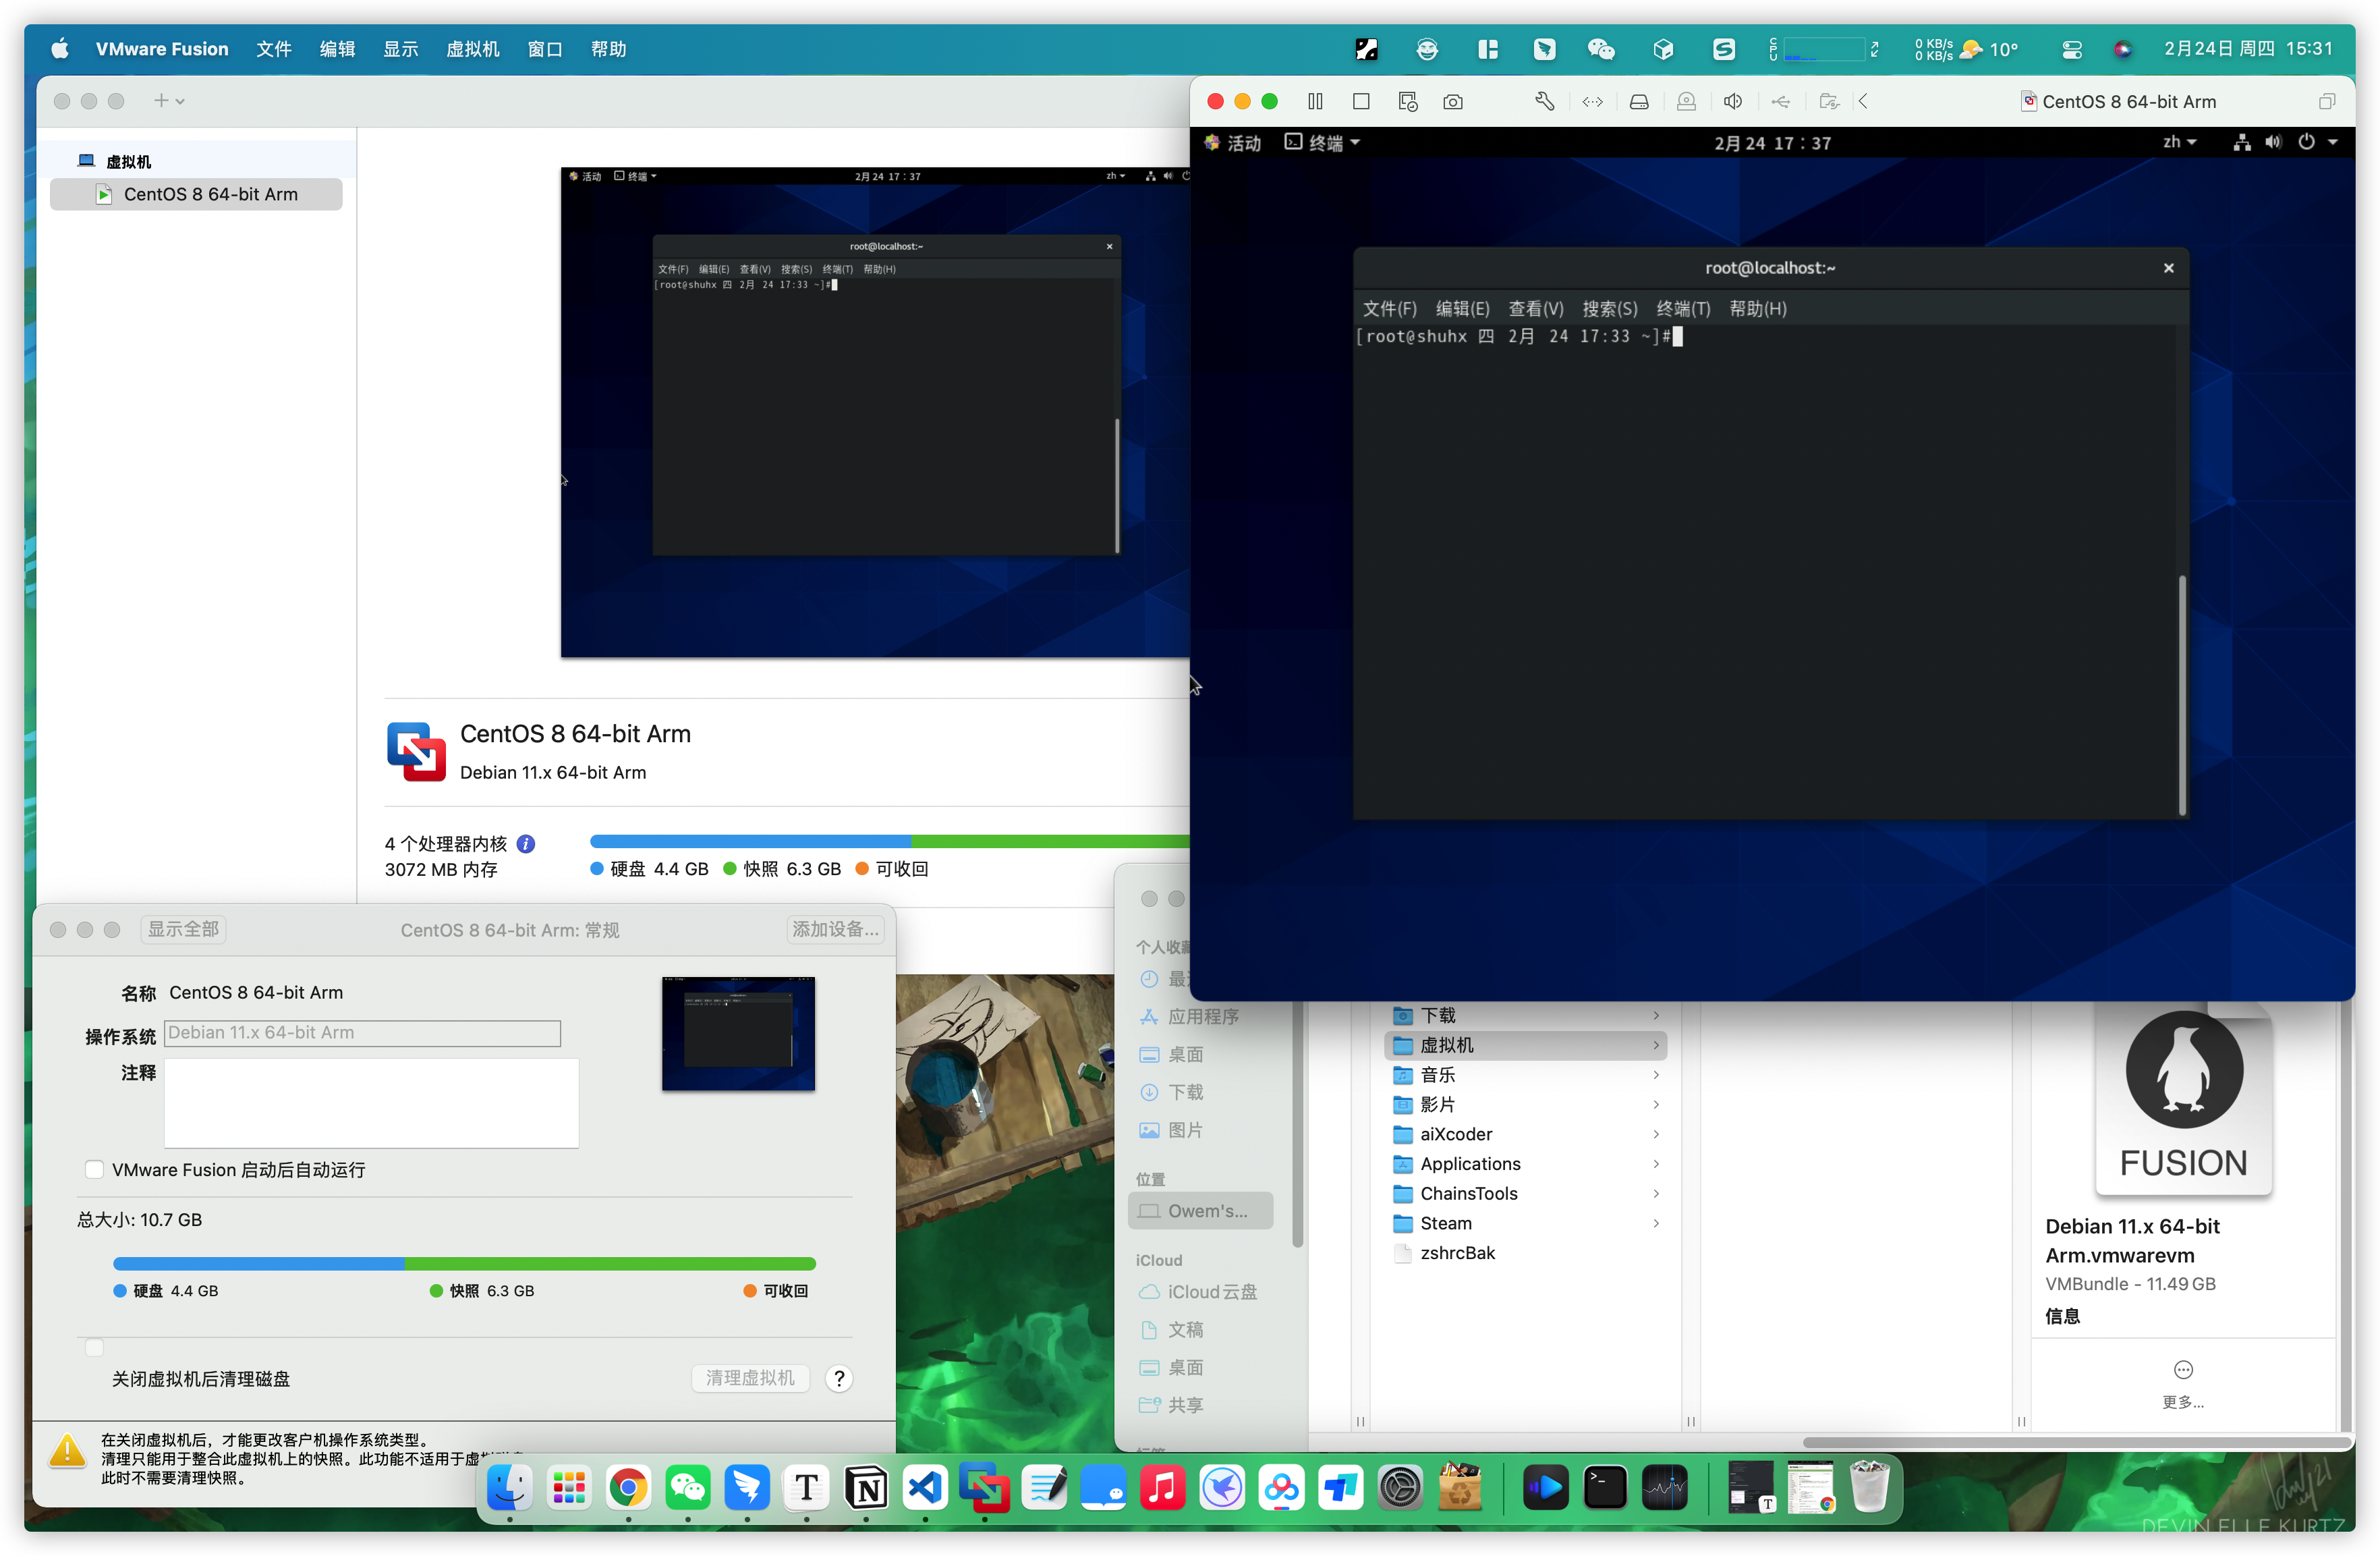Click the sound speaker icon in VM toolbar

pyautogui.click(x=1733, y=101)
